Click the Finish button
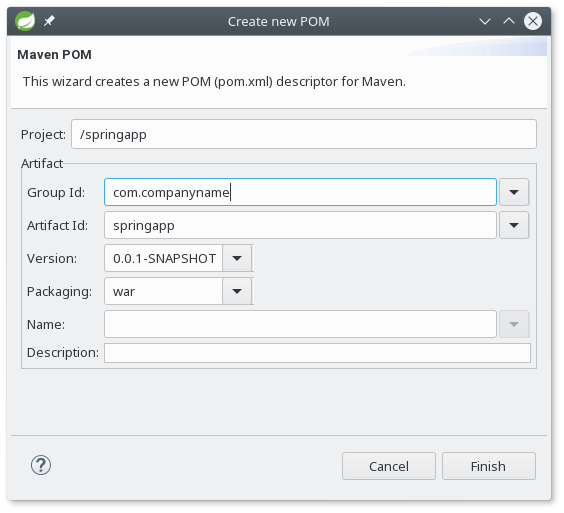Viewport: 564px width, 513px height. click(488, 466)
